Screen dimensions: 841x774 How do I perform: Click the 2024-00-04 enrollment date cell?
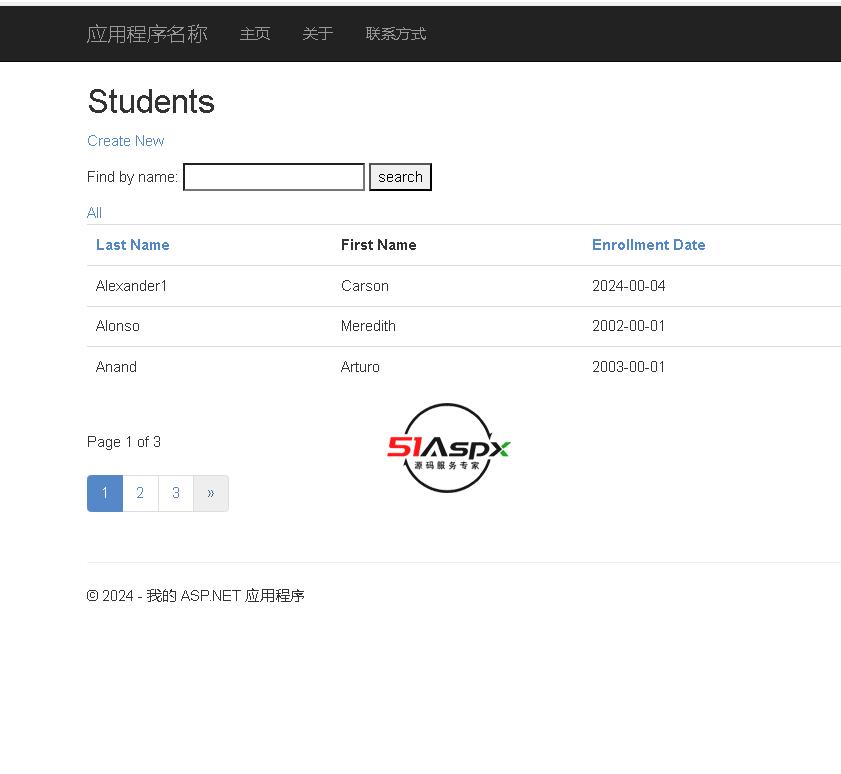pos(628,286)
